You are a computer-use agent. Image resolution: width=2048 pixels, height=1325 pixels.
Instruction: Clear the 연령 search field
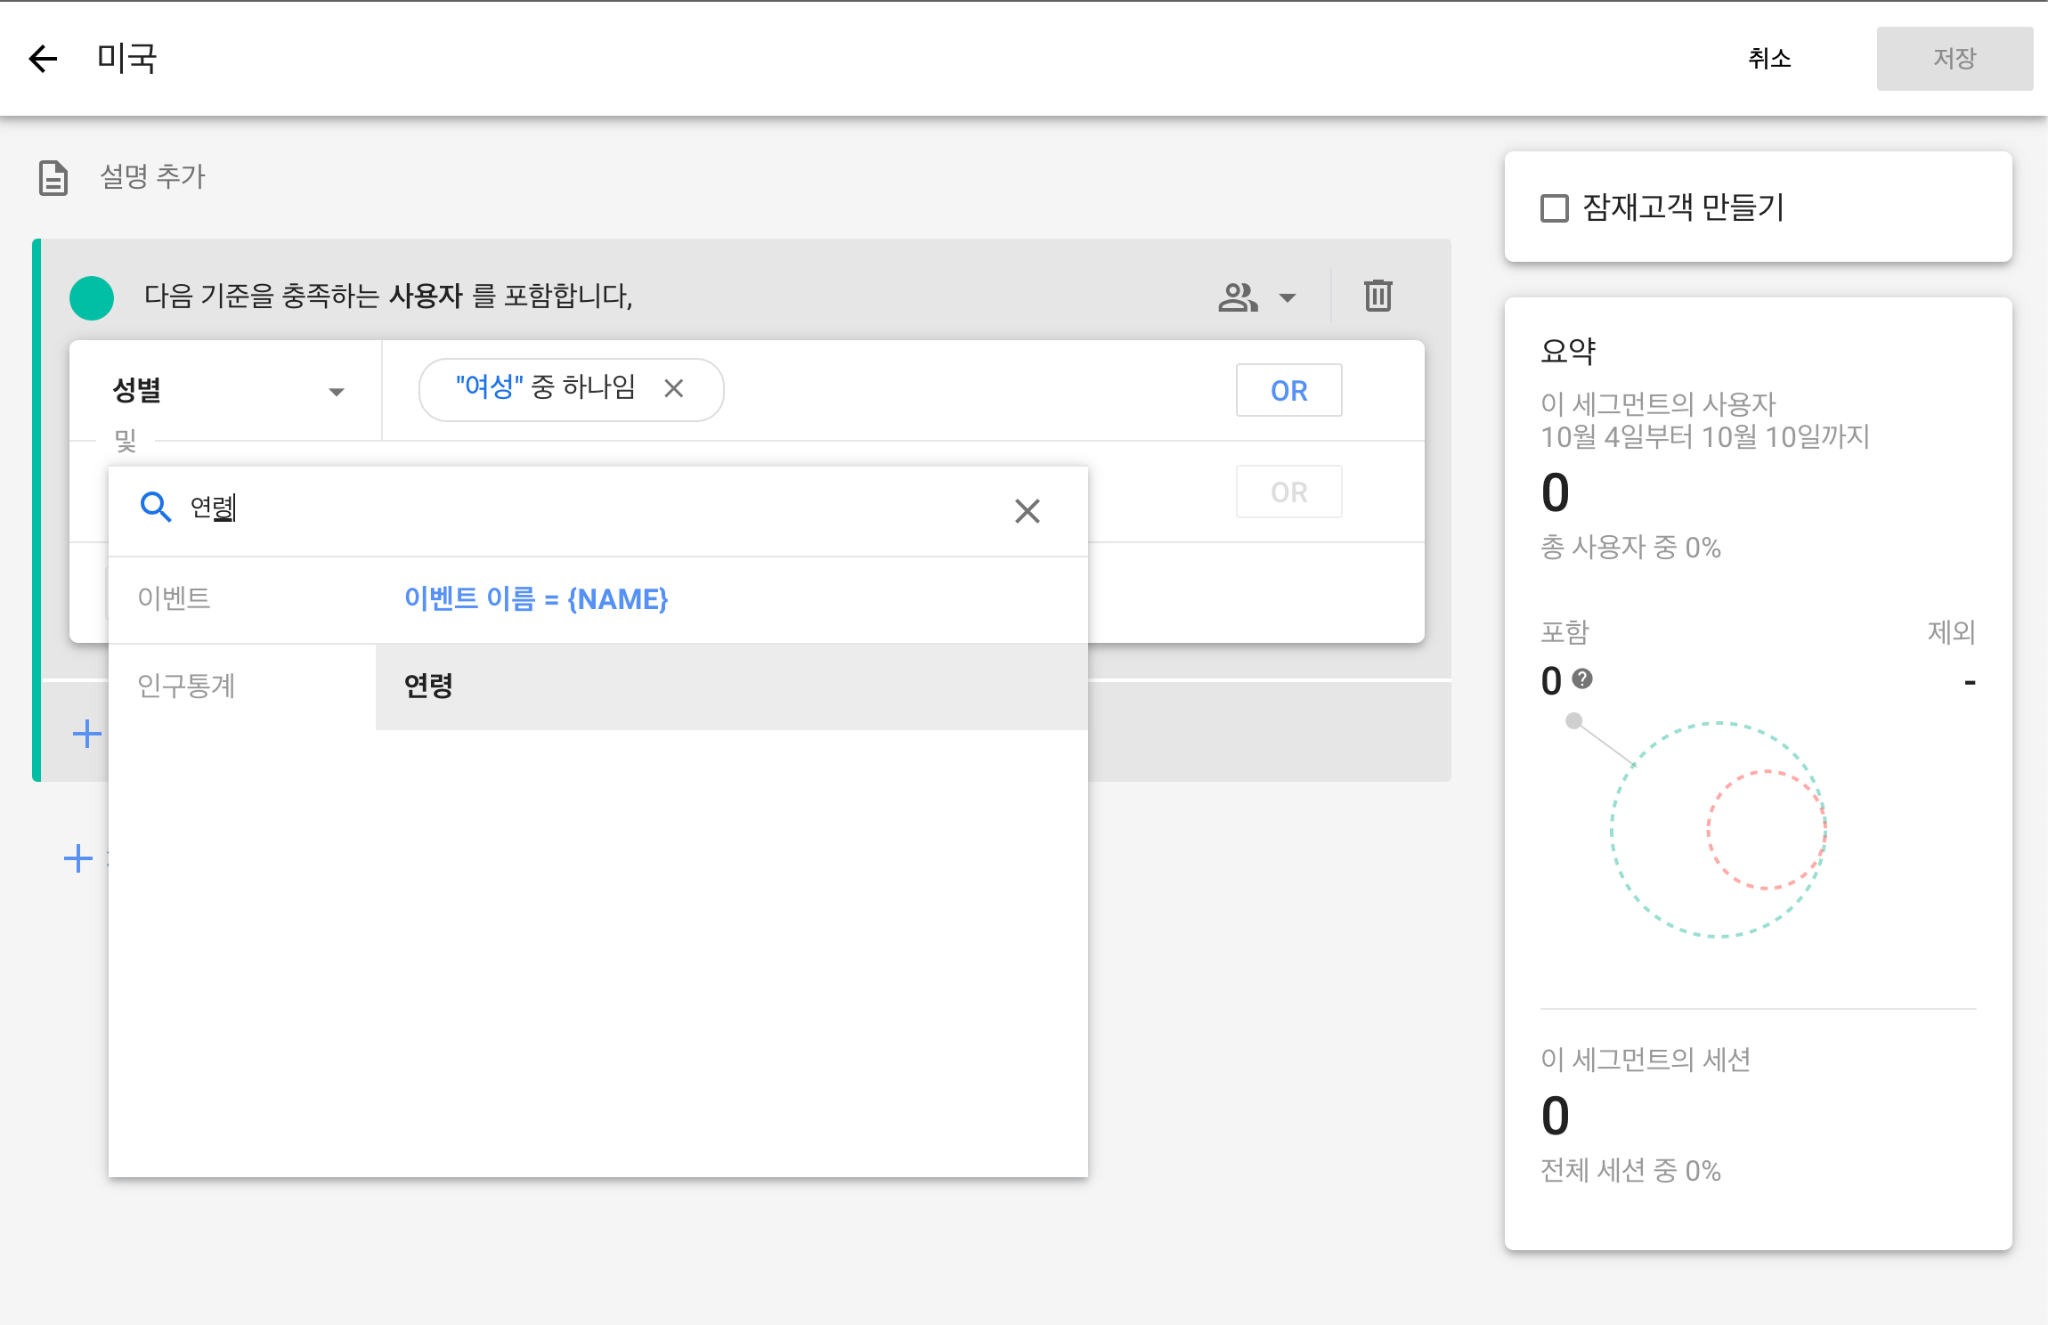pos(1027,511)
